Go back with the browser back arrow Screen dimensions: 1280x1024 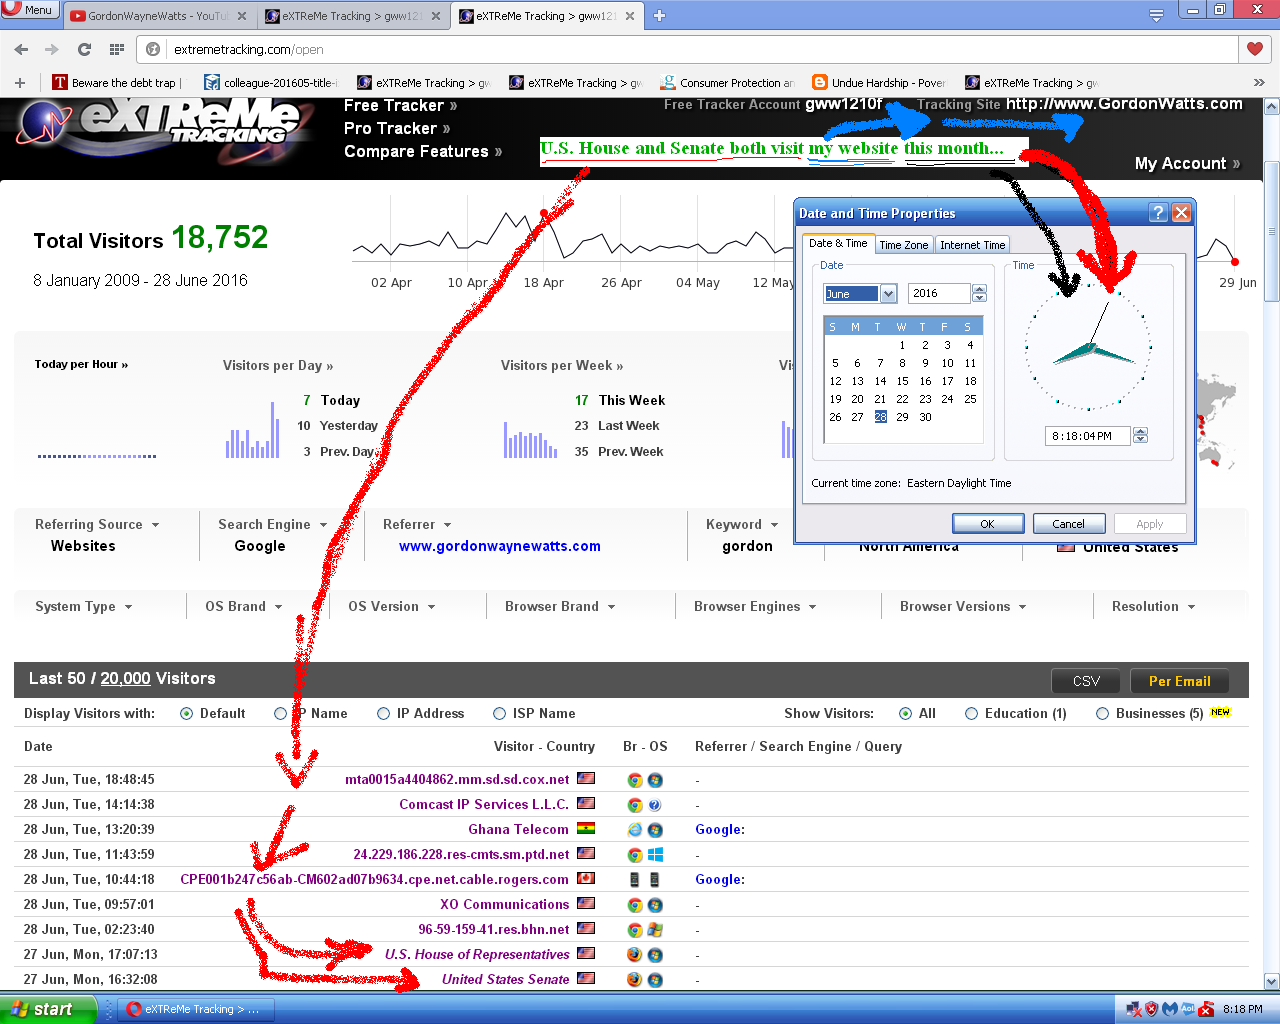21,49
